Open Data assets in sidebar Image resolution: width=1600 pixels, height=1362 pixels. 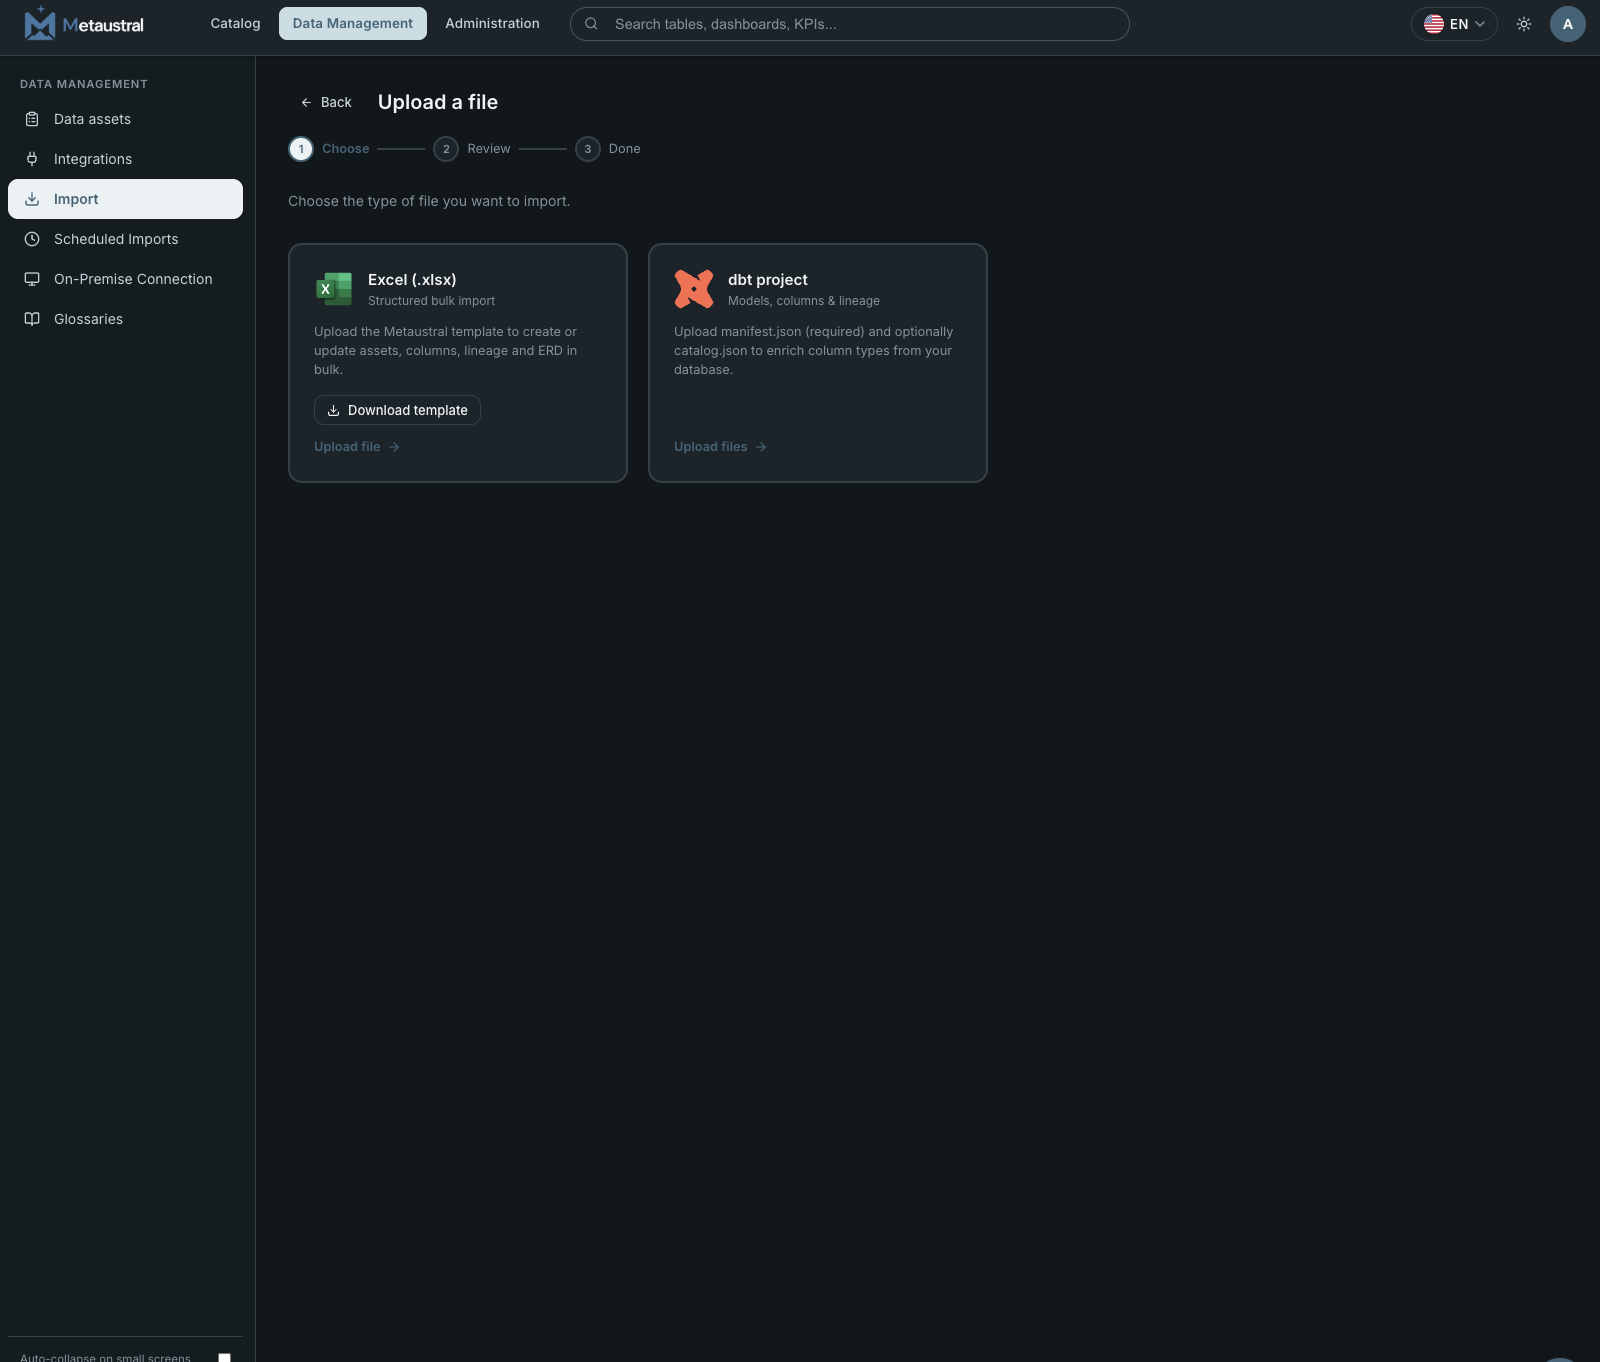tap(125, 119)
